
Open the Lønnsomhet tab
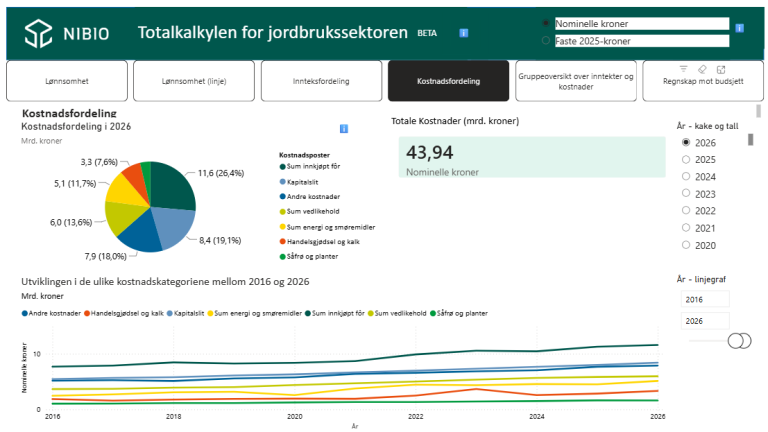coord(67,81)
